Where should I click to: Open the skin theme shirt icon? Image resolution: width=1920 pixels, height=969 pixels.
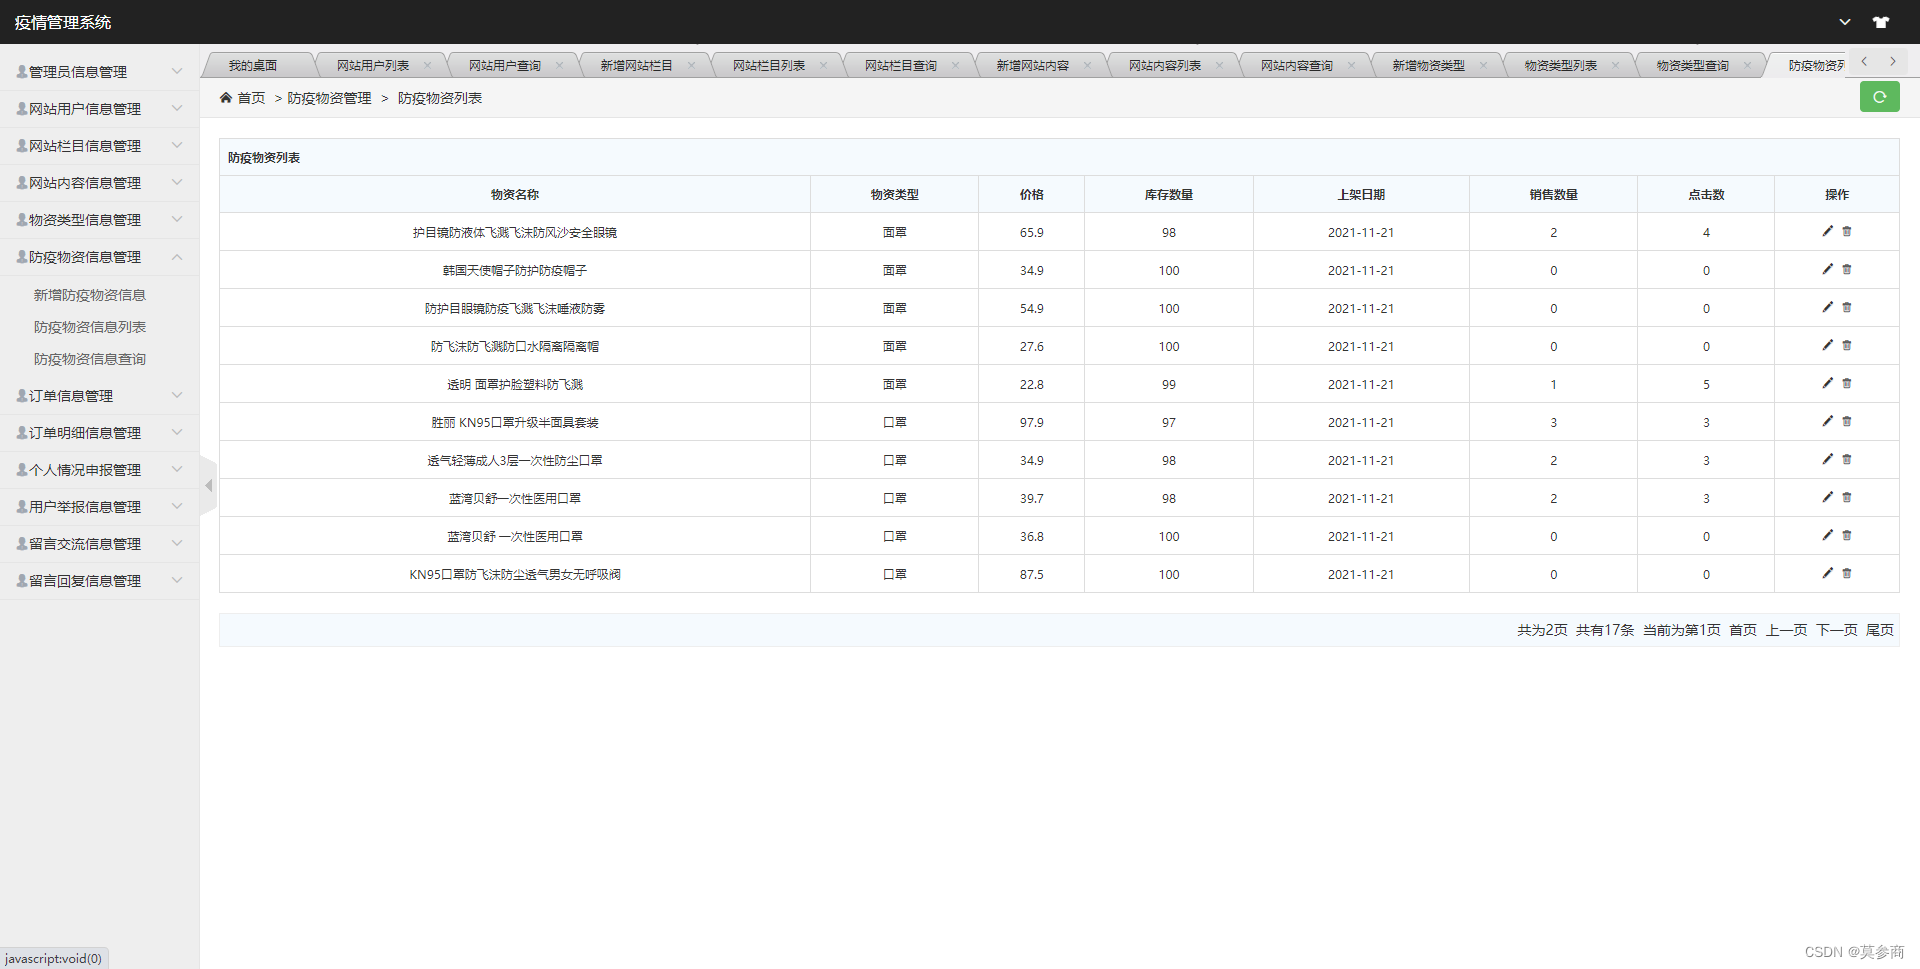(x=1881, y=22)
